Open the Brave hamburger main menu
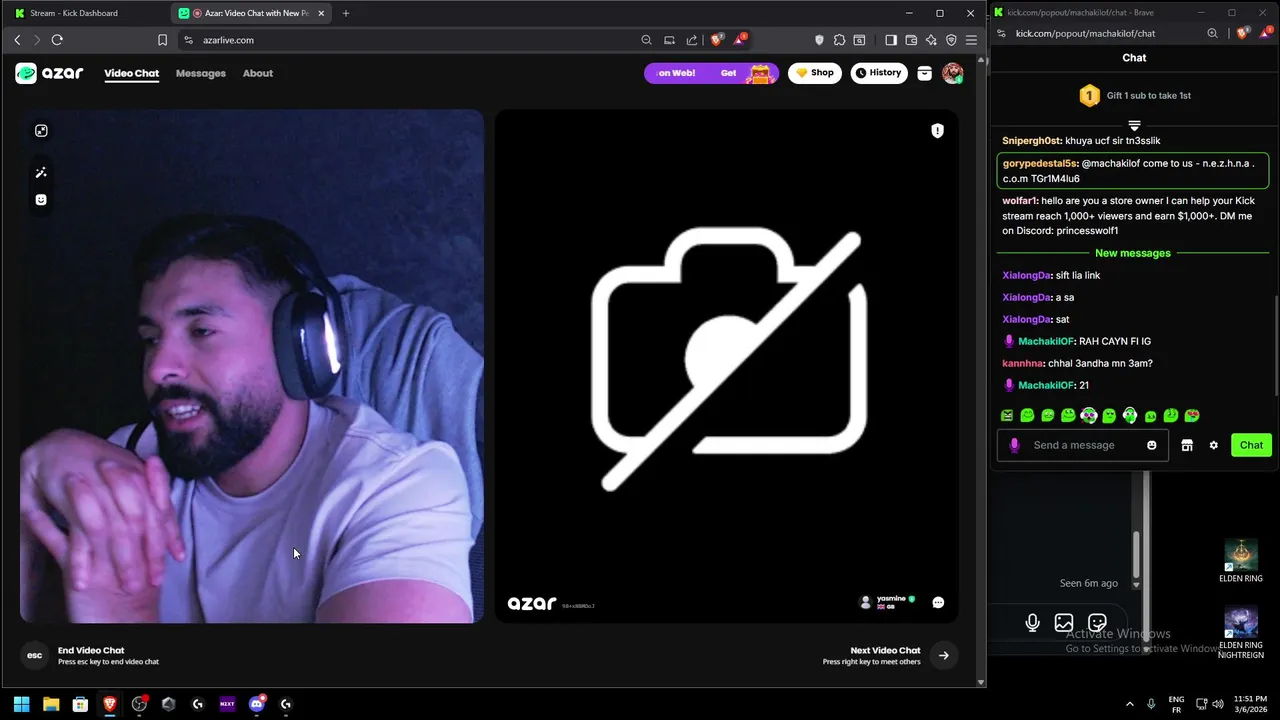 [x=971, y=40]
